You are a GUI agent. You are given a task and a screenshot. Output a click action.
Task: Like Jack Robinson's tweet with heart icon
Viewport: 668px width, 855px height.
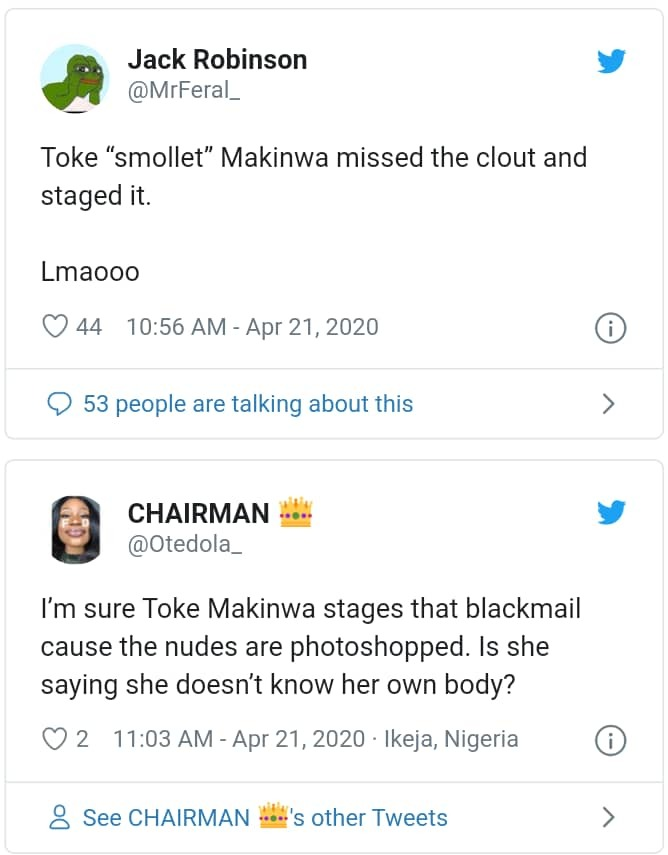tap(55, 326)
